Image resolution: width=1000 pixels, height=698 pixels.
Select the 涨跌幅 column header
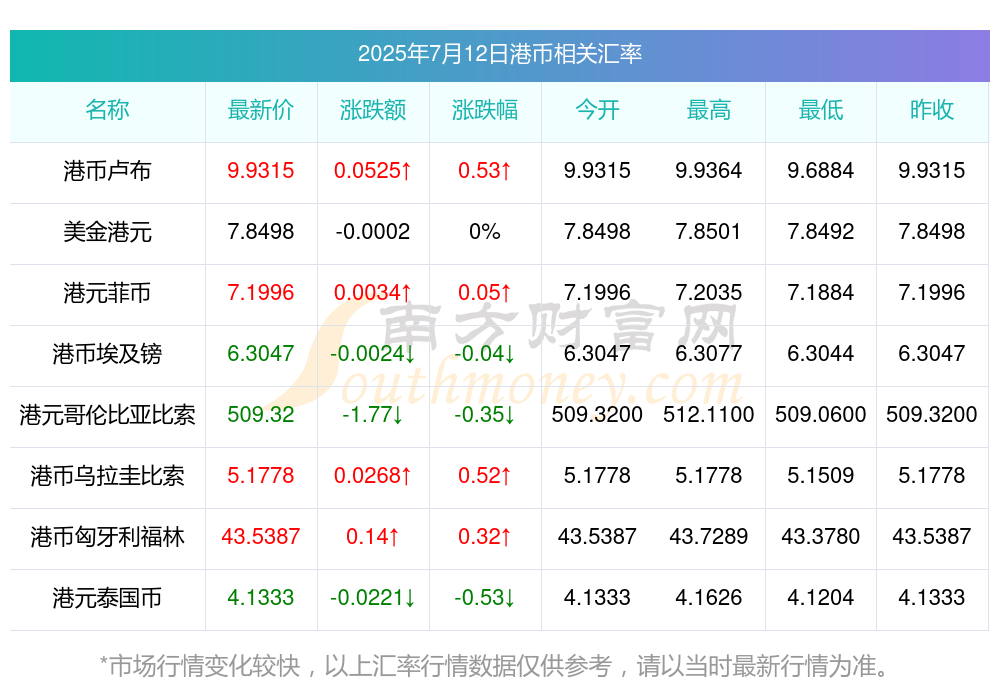pos(485,110)
